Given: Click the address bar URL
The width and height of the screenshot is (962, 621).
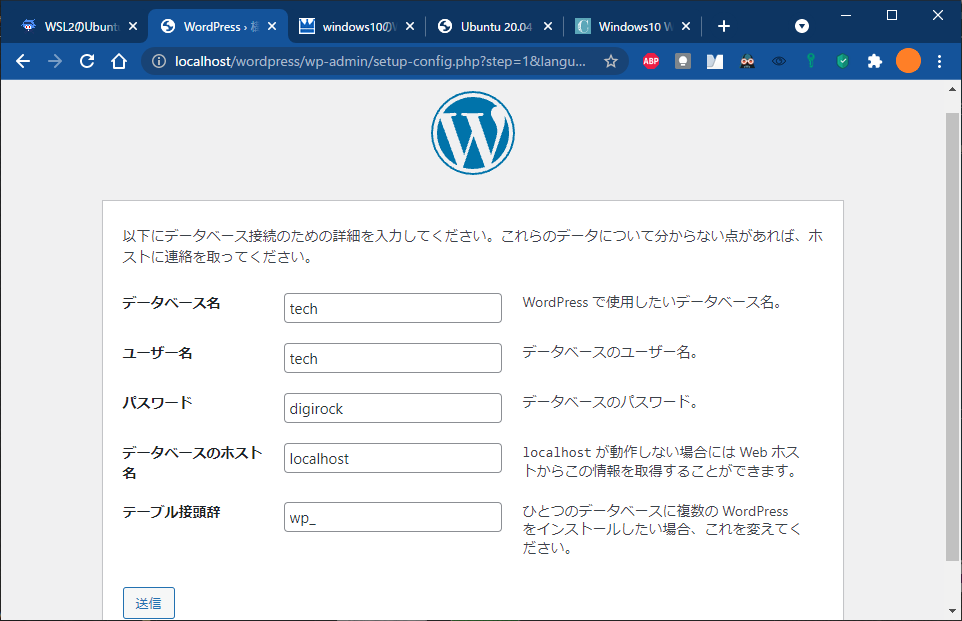Looking at the screenshot, I should (x=380, y=61).
